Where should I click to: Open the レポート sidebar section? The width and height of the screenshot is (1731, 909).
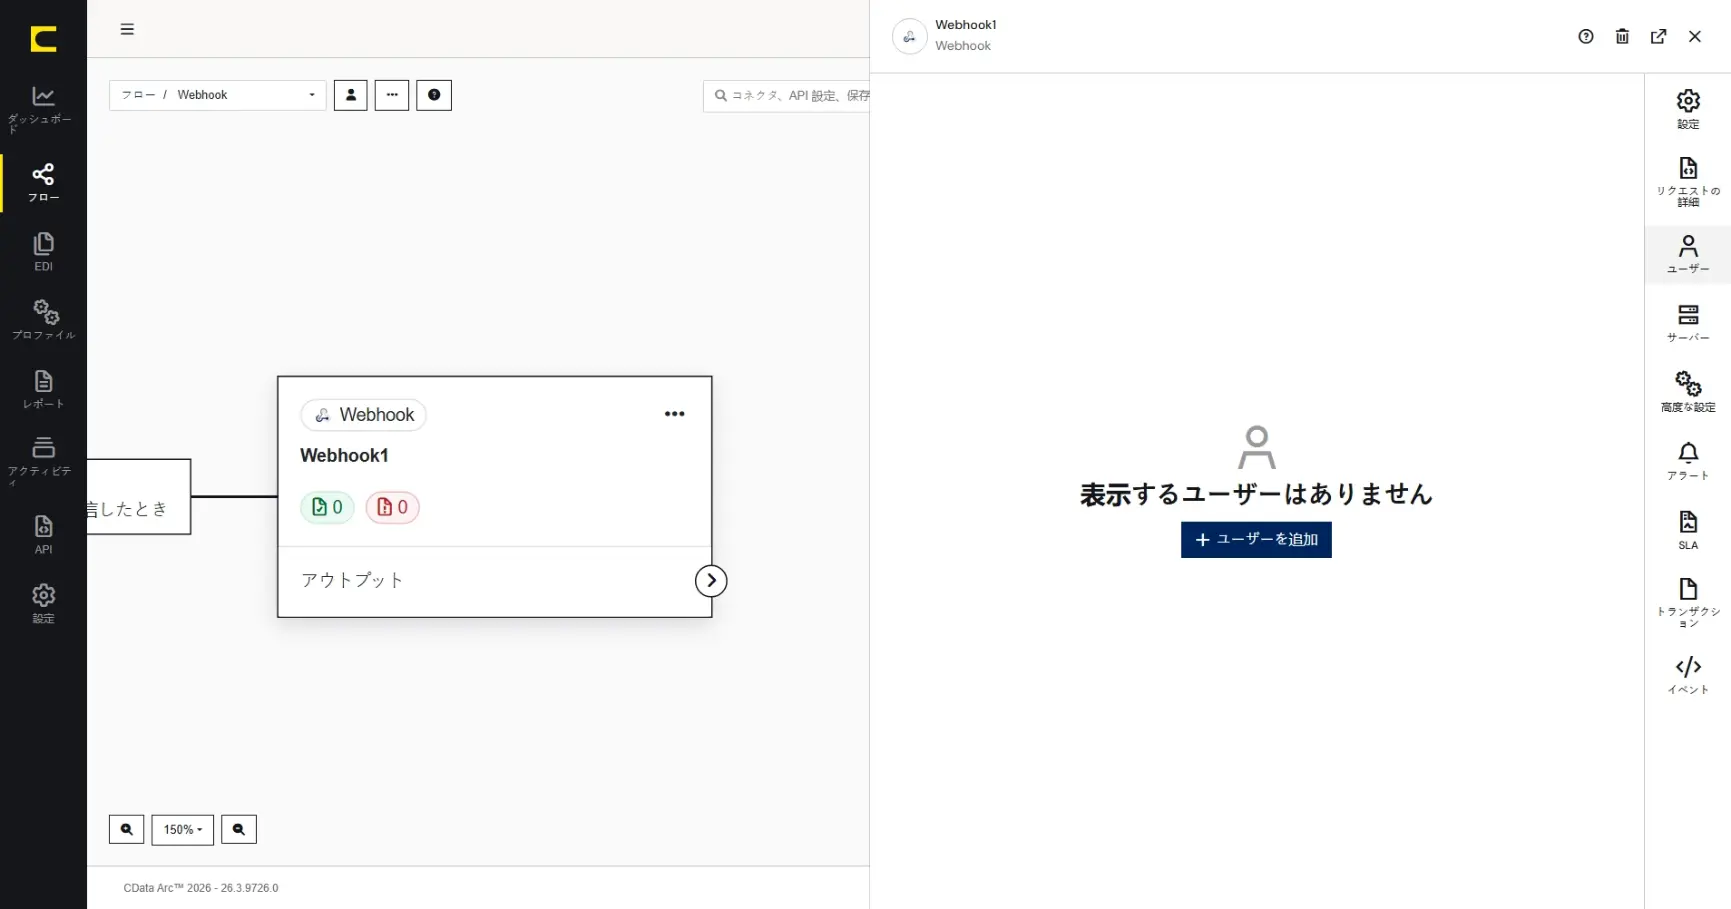click(x=43, y=390)
